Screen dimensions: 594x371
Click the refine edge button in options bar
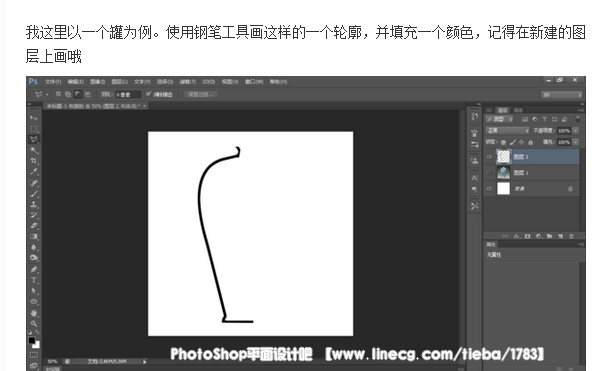200,94
